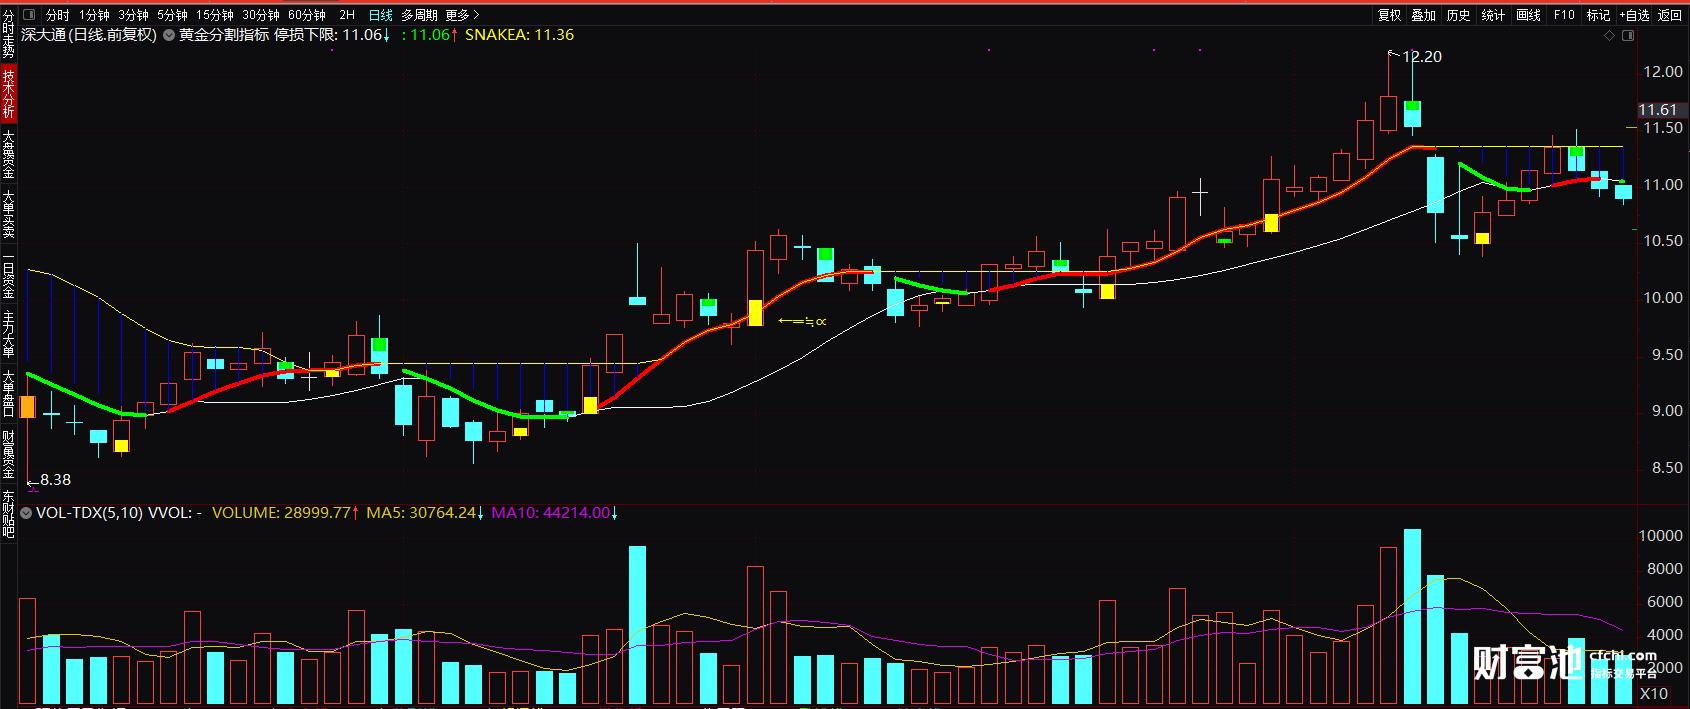
Task: Click the small arrow annotation marker on chart
Action: (x=802, y=321)
